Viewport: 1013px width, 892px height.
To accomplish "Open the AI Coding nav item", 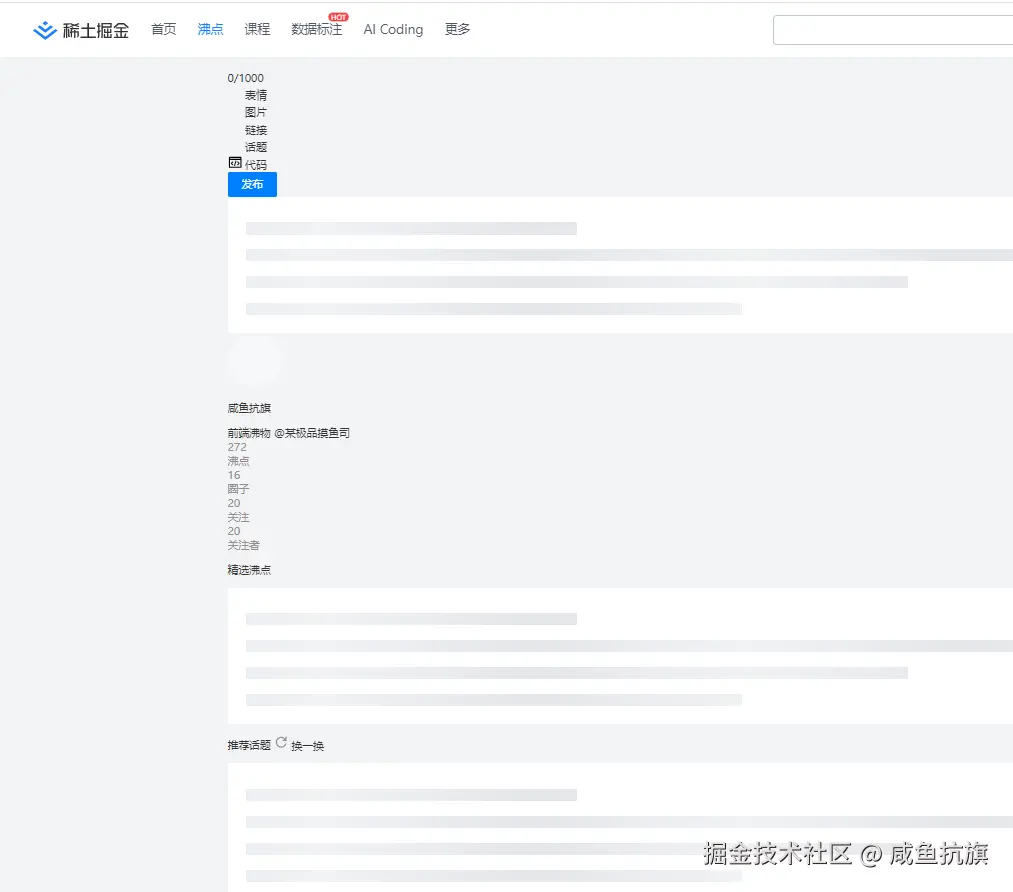I will 393,29.
